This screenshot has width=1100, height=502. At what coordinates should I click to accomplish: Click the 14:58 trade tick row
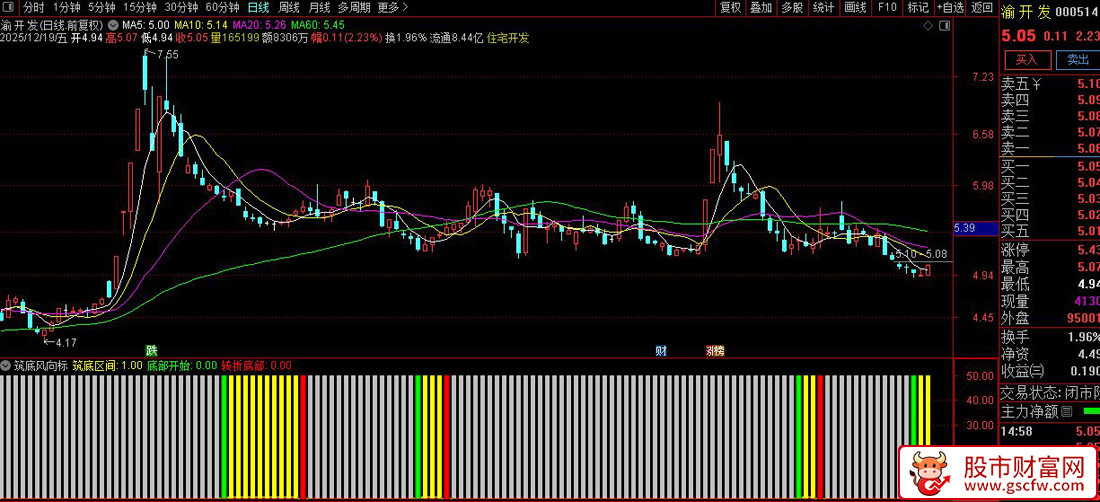coord(1049,431)
